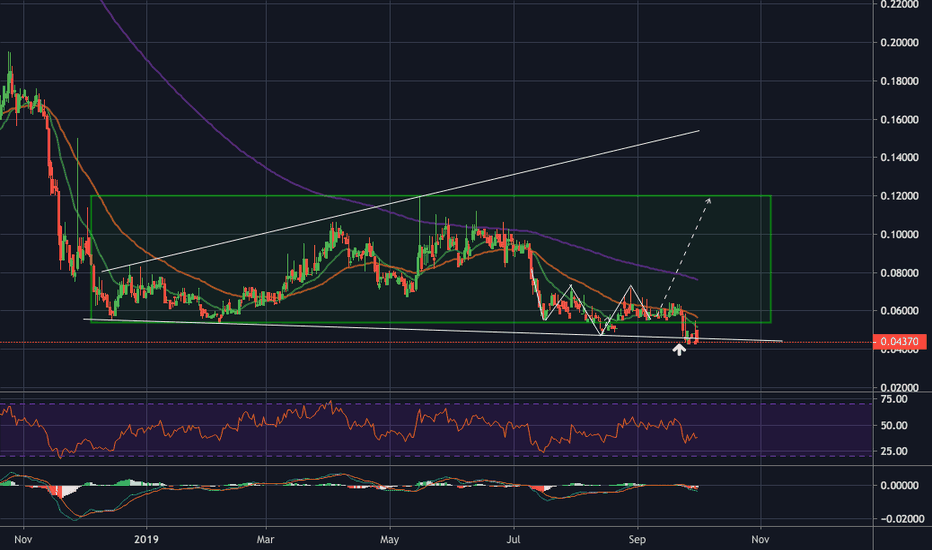
Task: Click the Mar time axis label
Action: tap(265, 539)
